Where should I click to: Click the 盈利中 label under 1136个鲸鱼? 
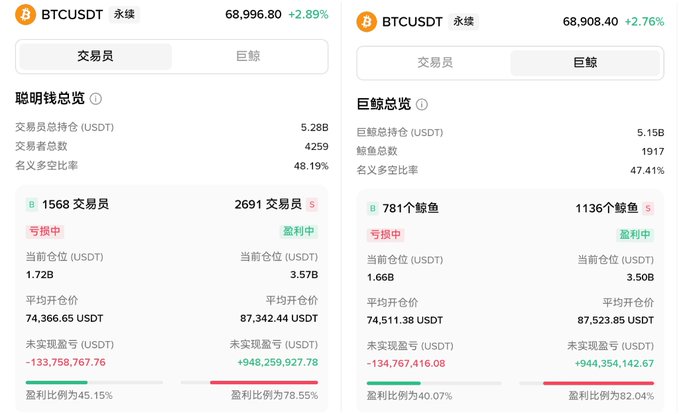pyautogui.click(x=636, y=235)
